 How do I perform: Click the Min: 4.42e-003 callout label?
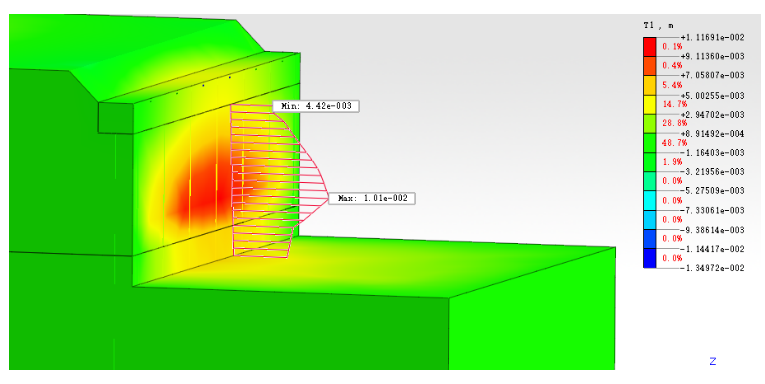tap(316, 106)
